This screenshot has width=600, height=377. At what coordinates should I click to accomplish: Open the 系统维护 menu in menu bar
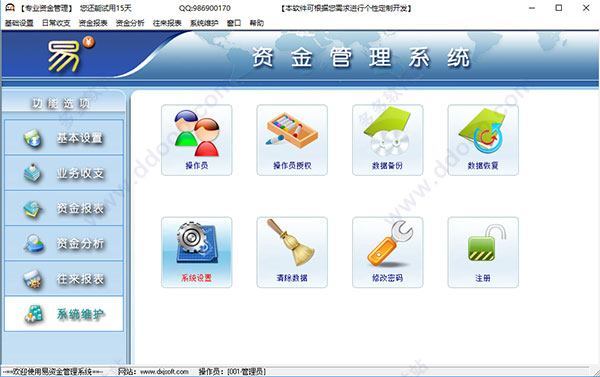pyautogui.click(x=204, y=23)
